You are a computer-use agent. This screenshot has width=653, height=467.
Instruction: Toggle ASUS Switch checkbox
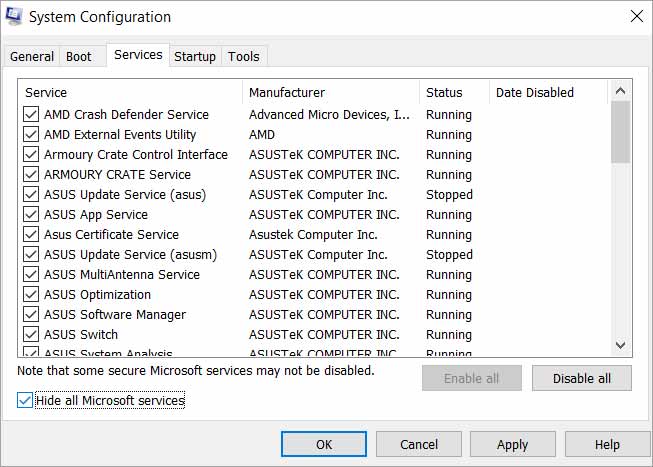pyautogui.click(x=31, y=334)
